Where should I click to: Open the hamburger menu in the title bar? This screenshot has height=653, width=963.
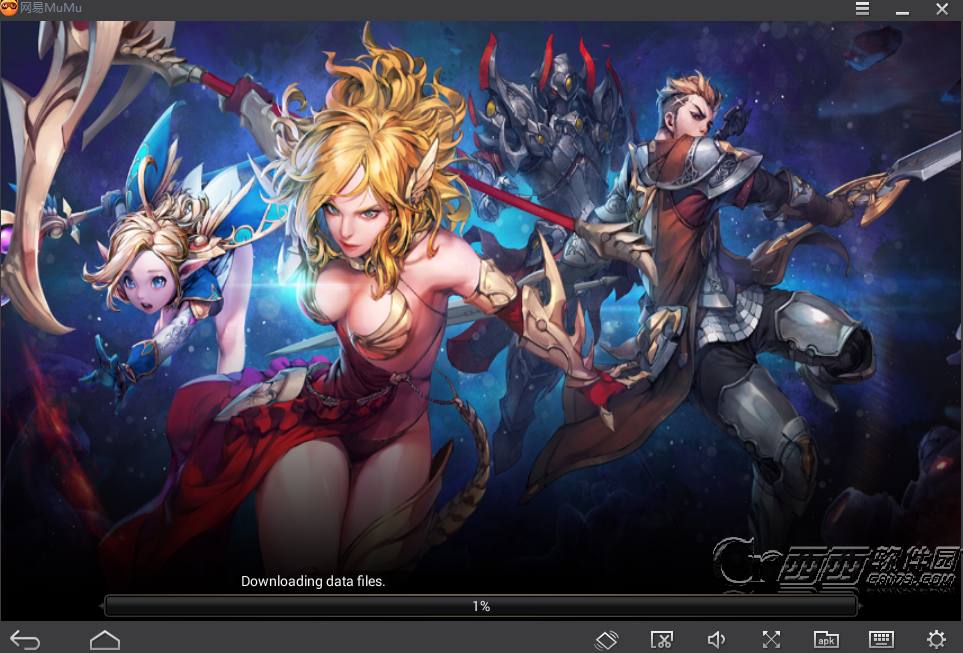862,9
